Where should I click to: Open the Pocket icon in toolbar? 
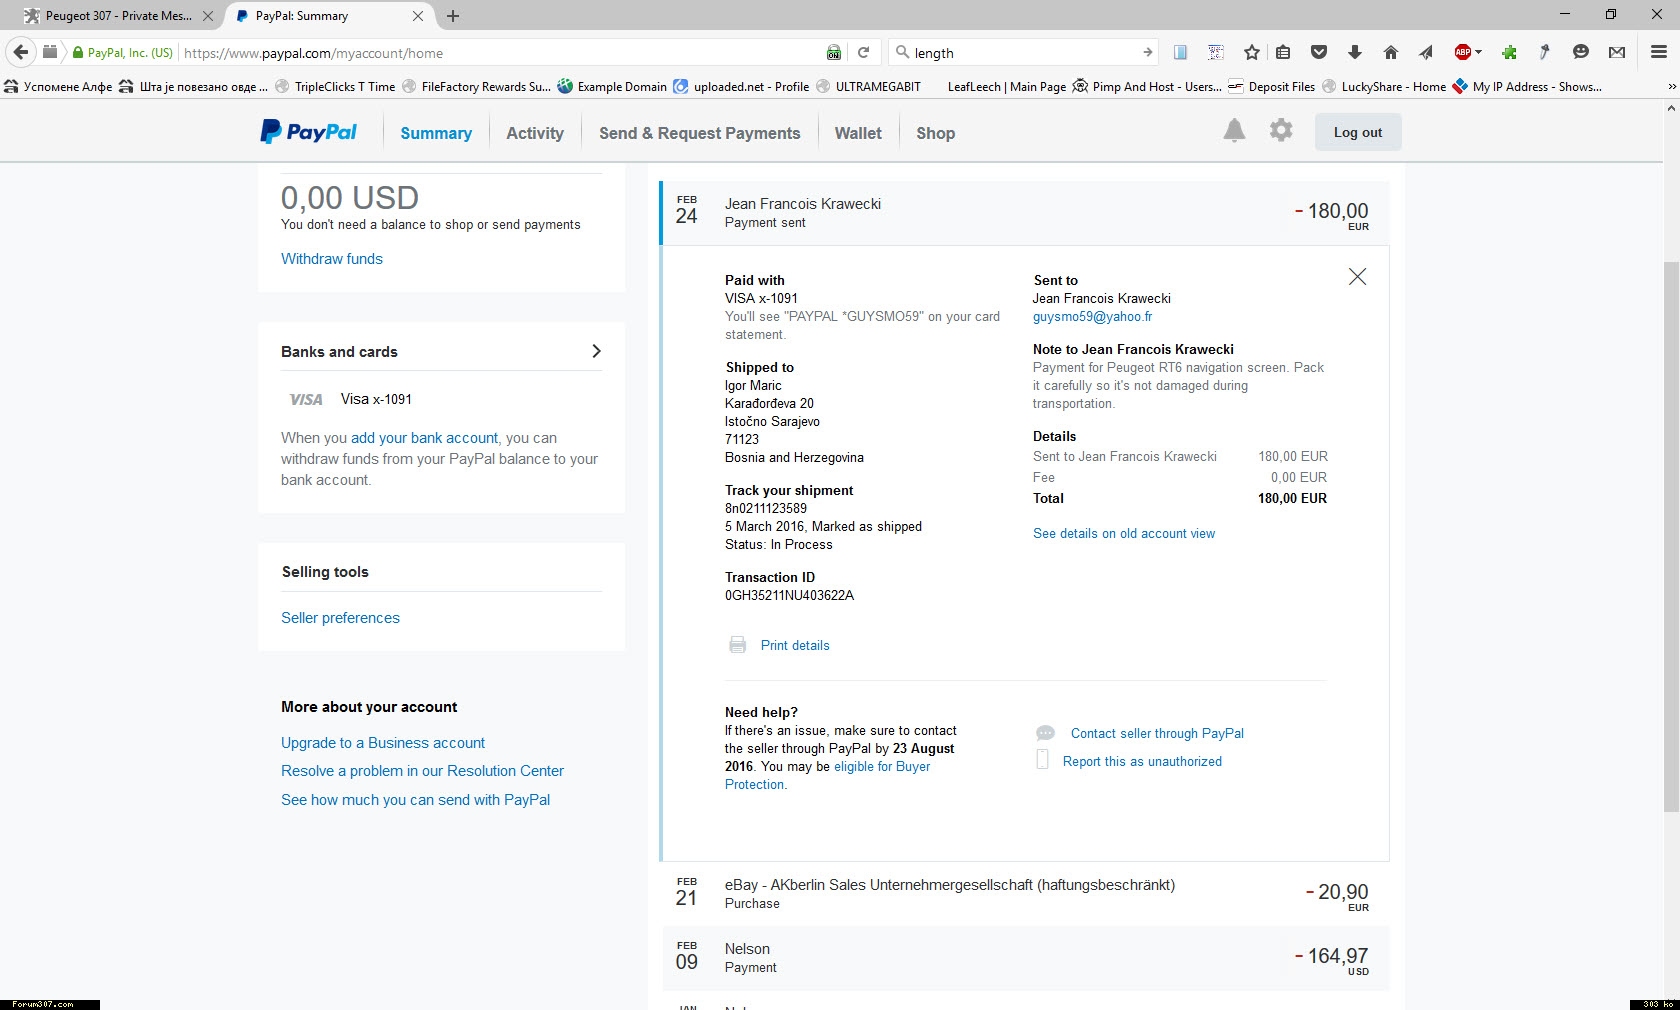(x=1319, y=53)
